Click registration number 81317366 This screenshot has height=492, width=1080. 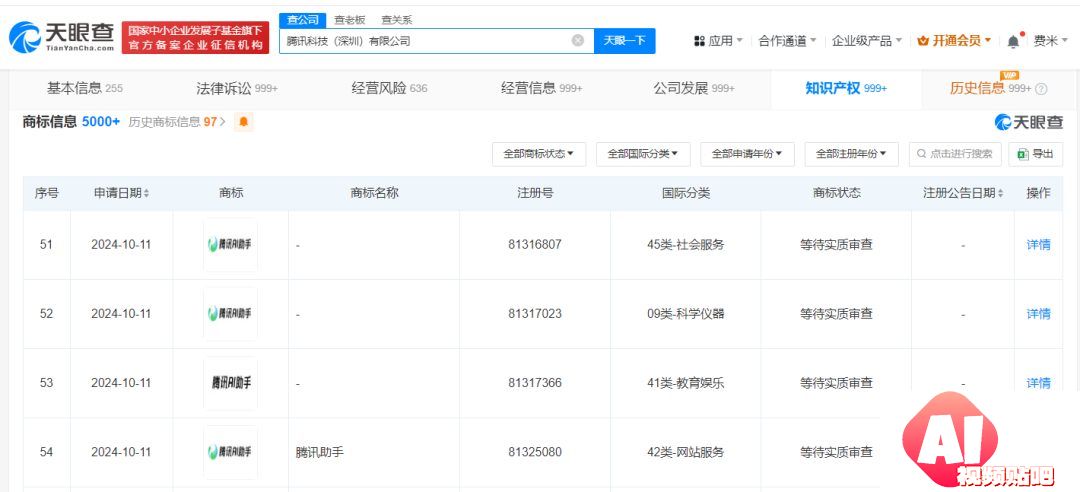[534, 383]
